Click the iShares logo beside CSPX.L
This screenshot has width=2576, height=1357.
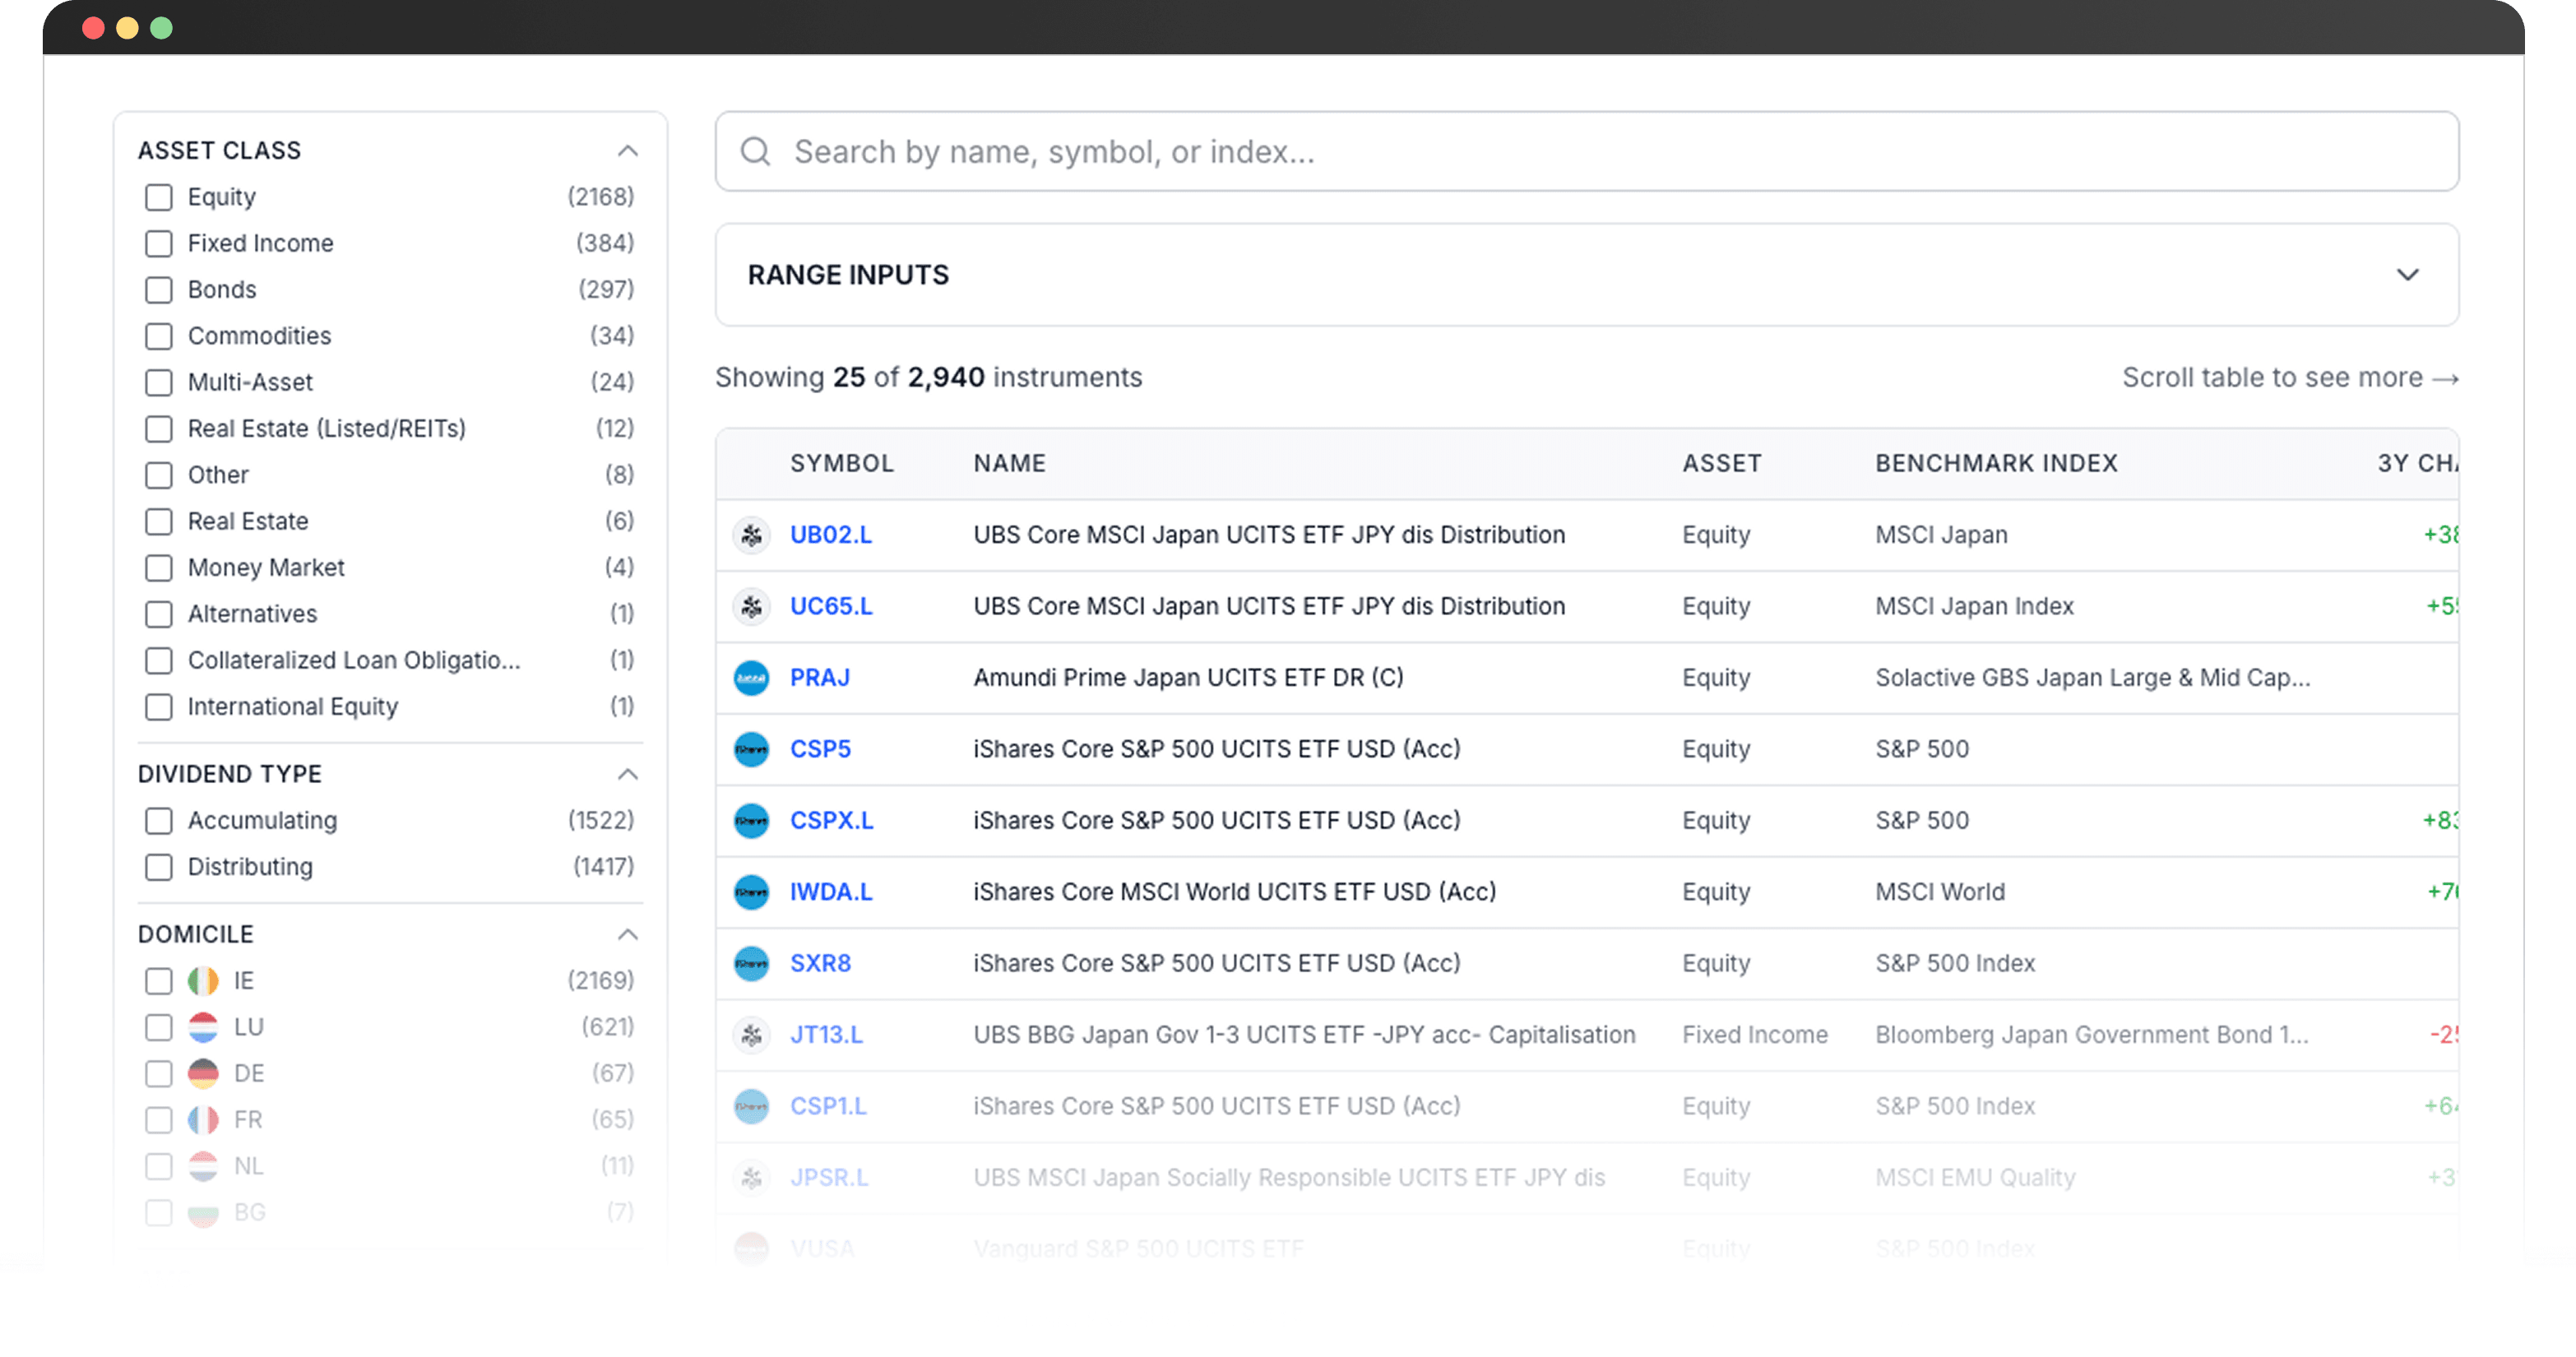pos(751,821)
